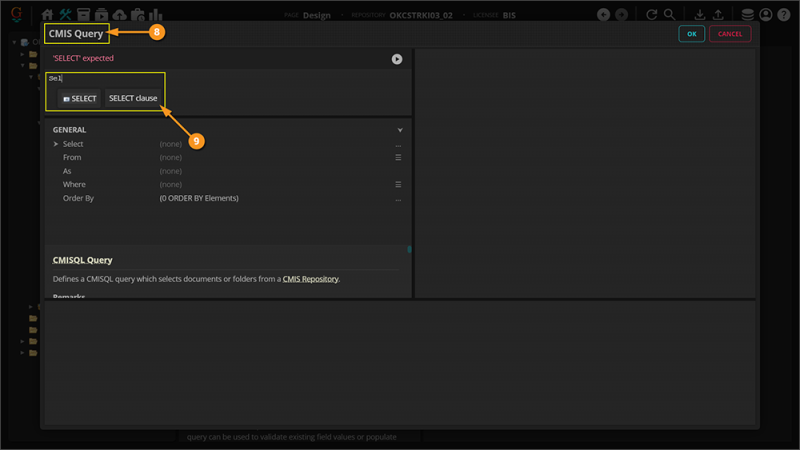Open search with the magnifier icon
Screen dimensions: 800x450
click(x=669, y=15)
